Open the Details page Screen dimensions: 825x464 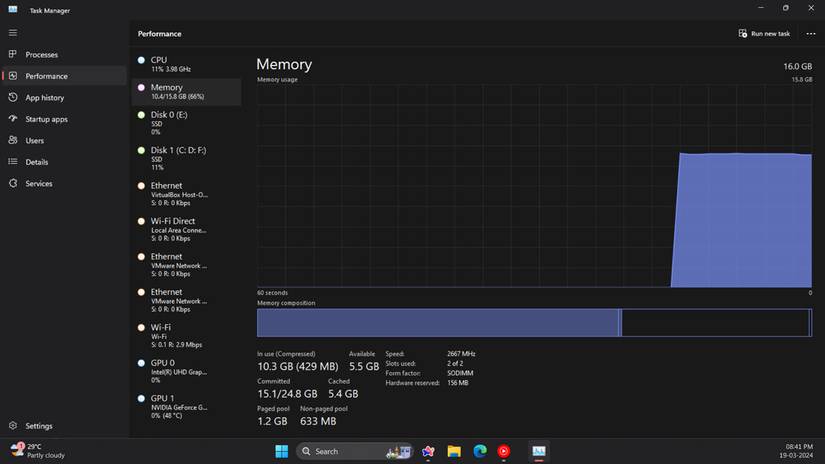[x=64, y=162]
